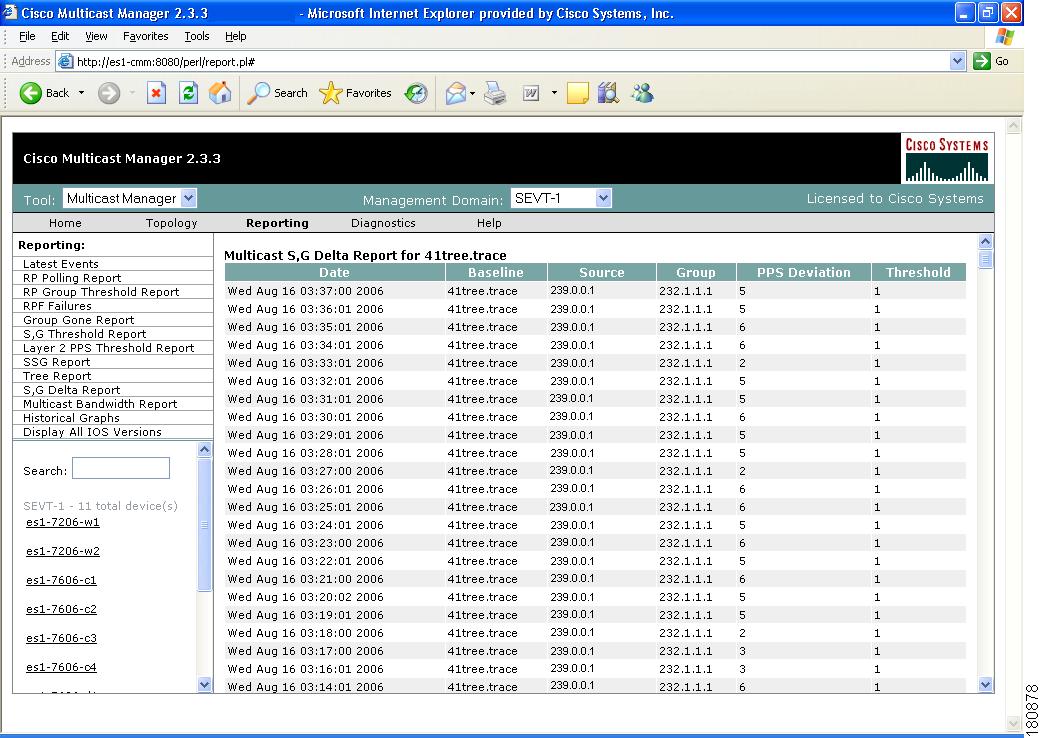Open the Discuss note icon
1043x738 pixels.
point(577,93)
